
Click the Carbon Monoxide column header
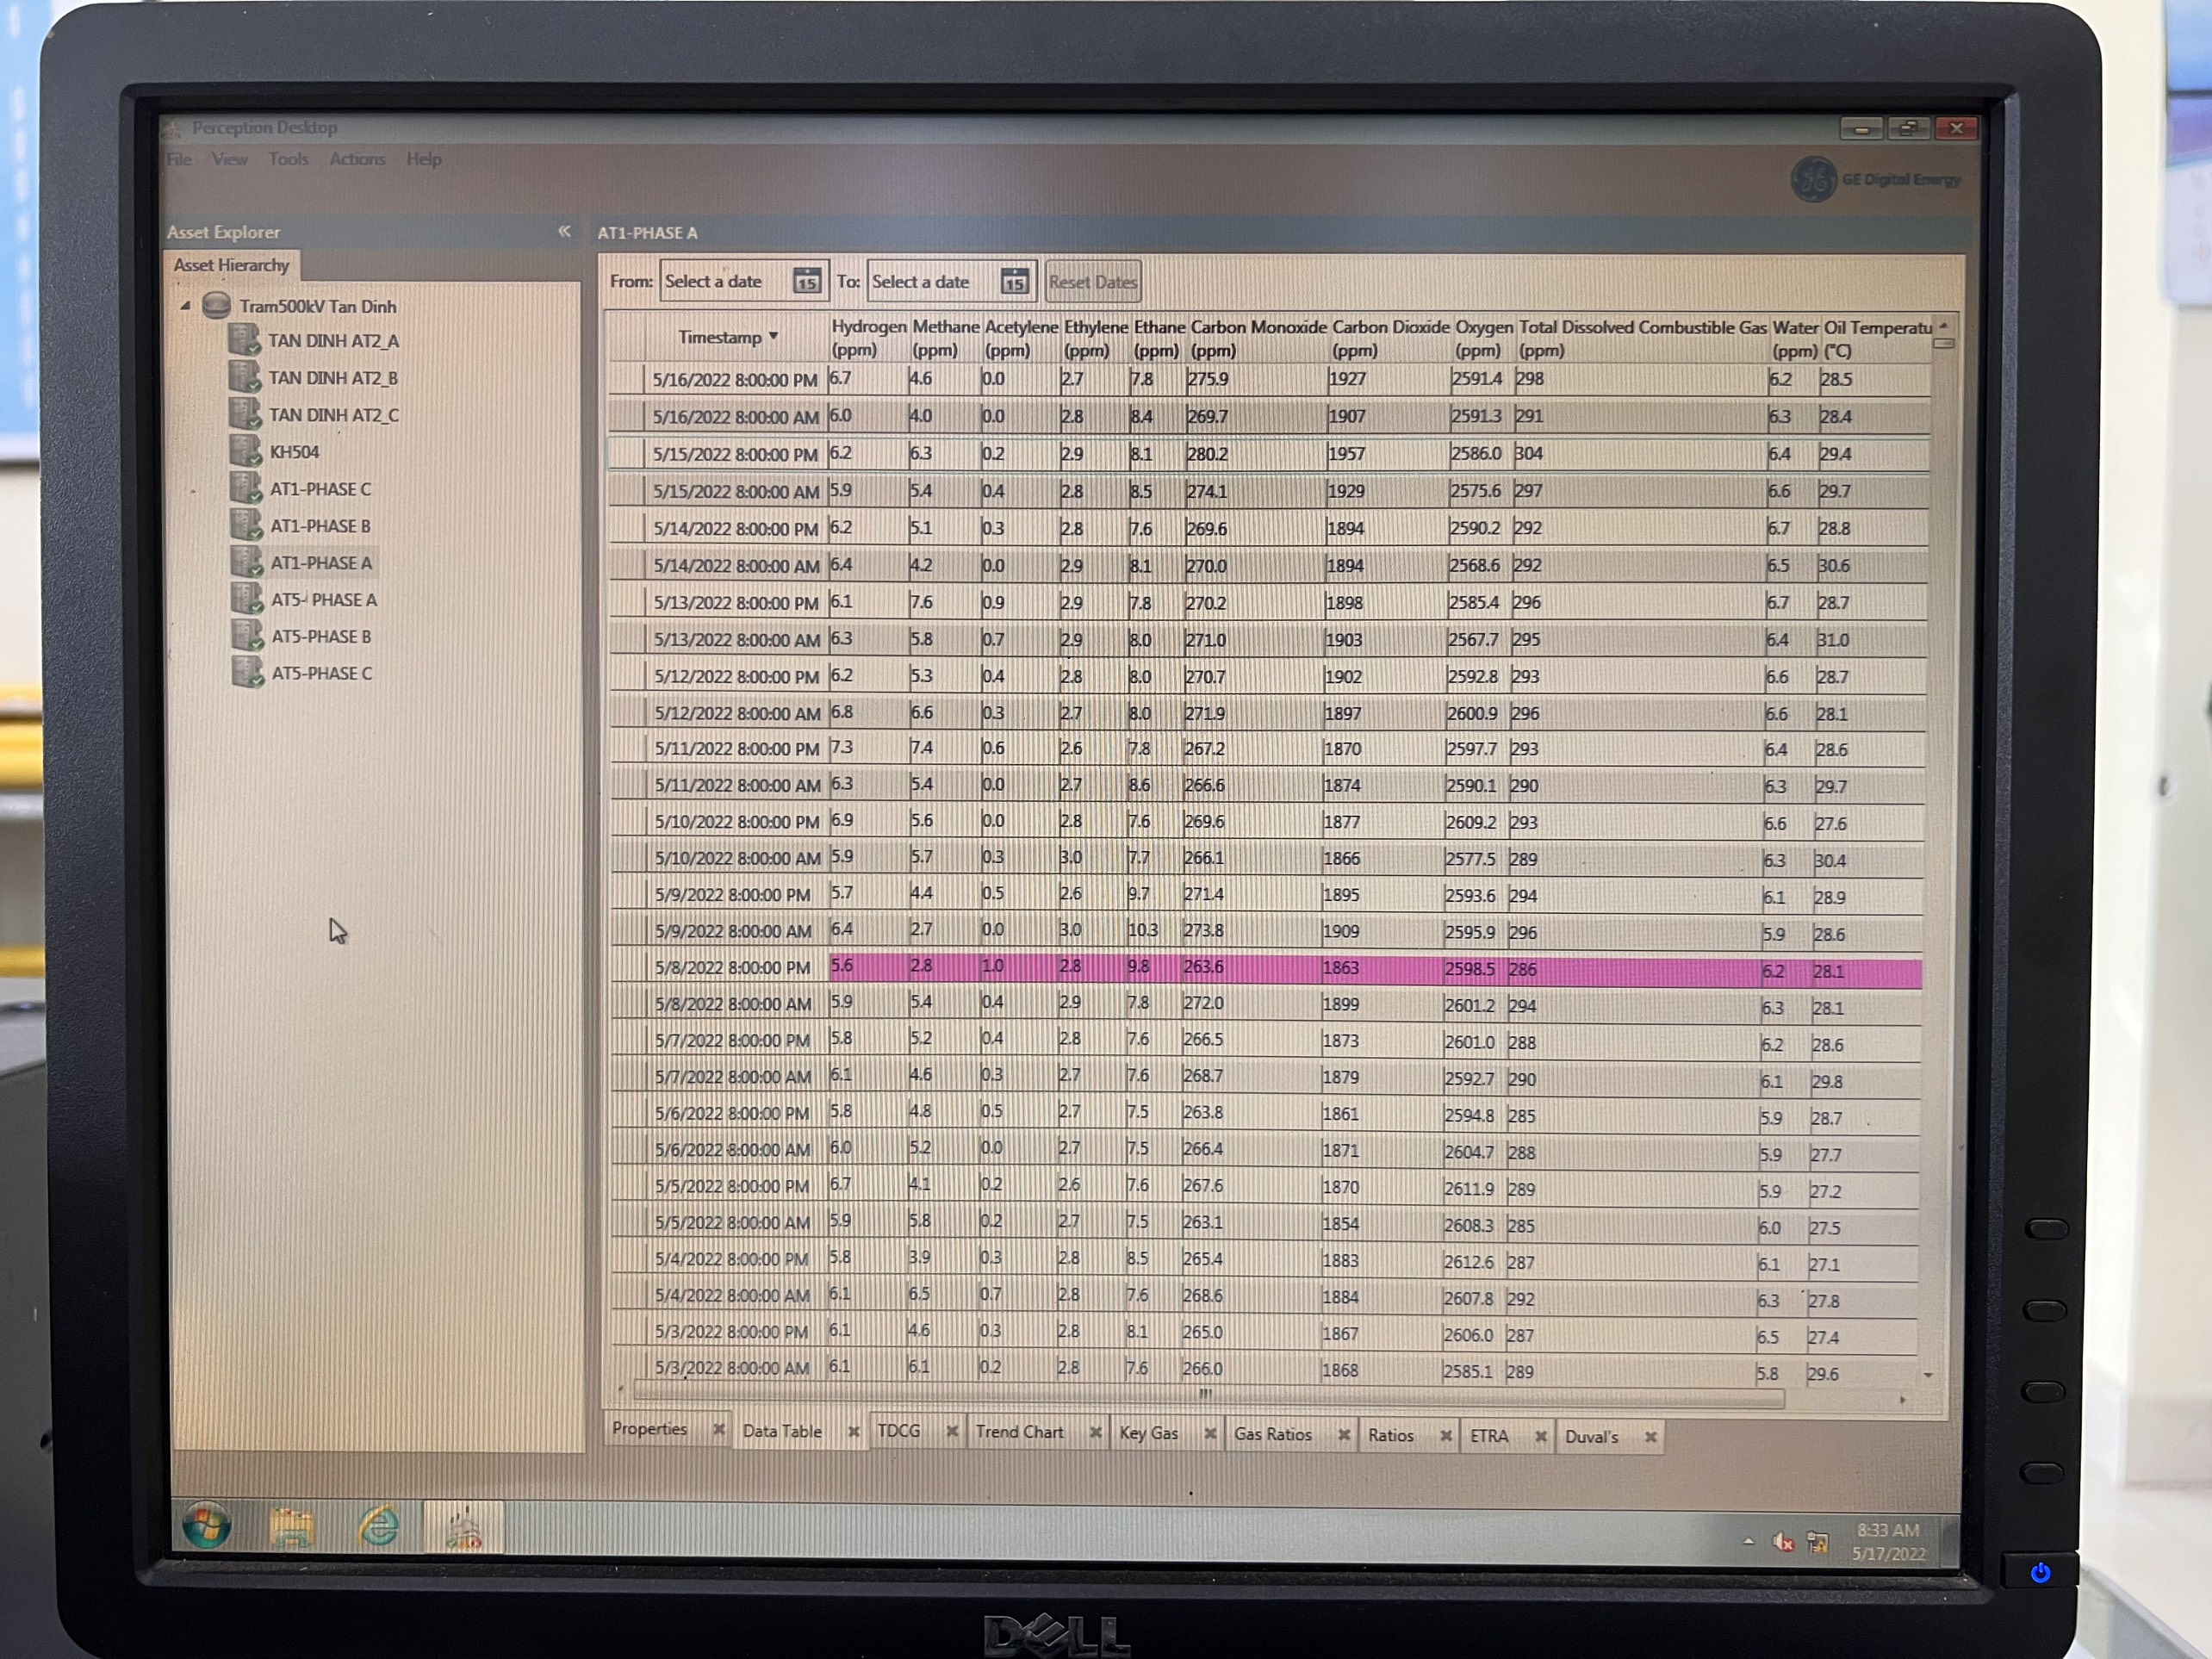(x=1258, y=338)
